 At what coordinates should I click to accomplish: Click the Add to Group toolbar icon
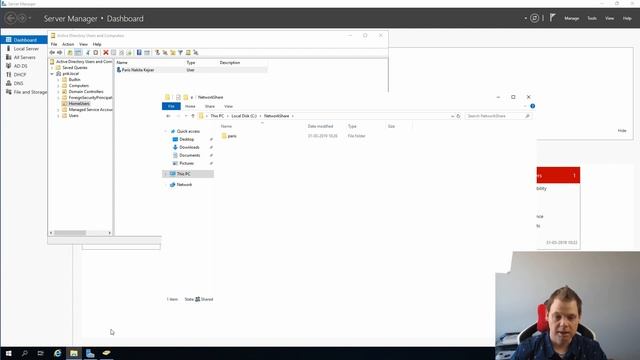[x=196, y=52]
